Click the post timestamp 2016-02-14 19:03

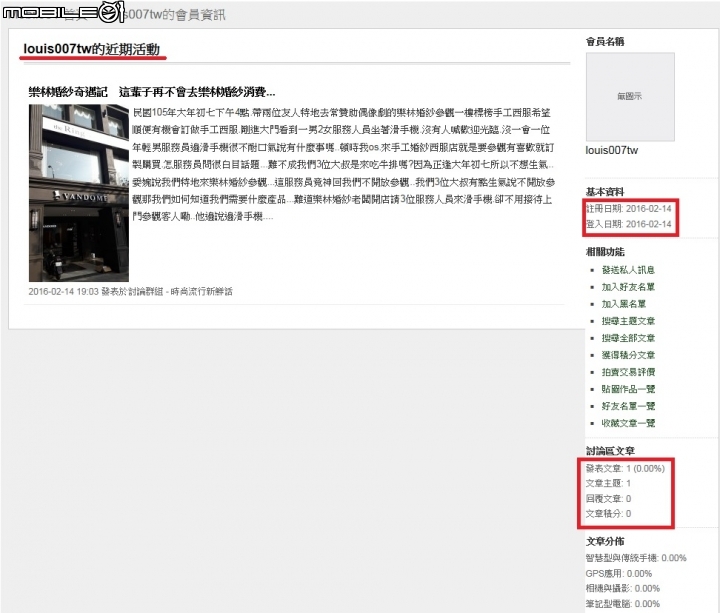pyautogui.click(x=63, y=292)
